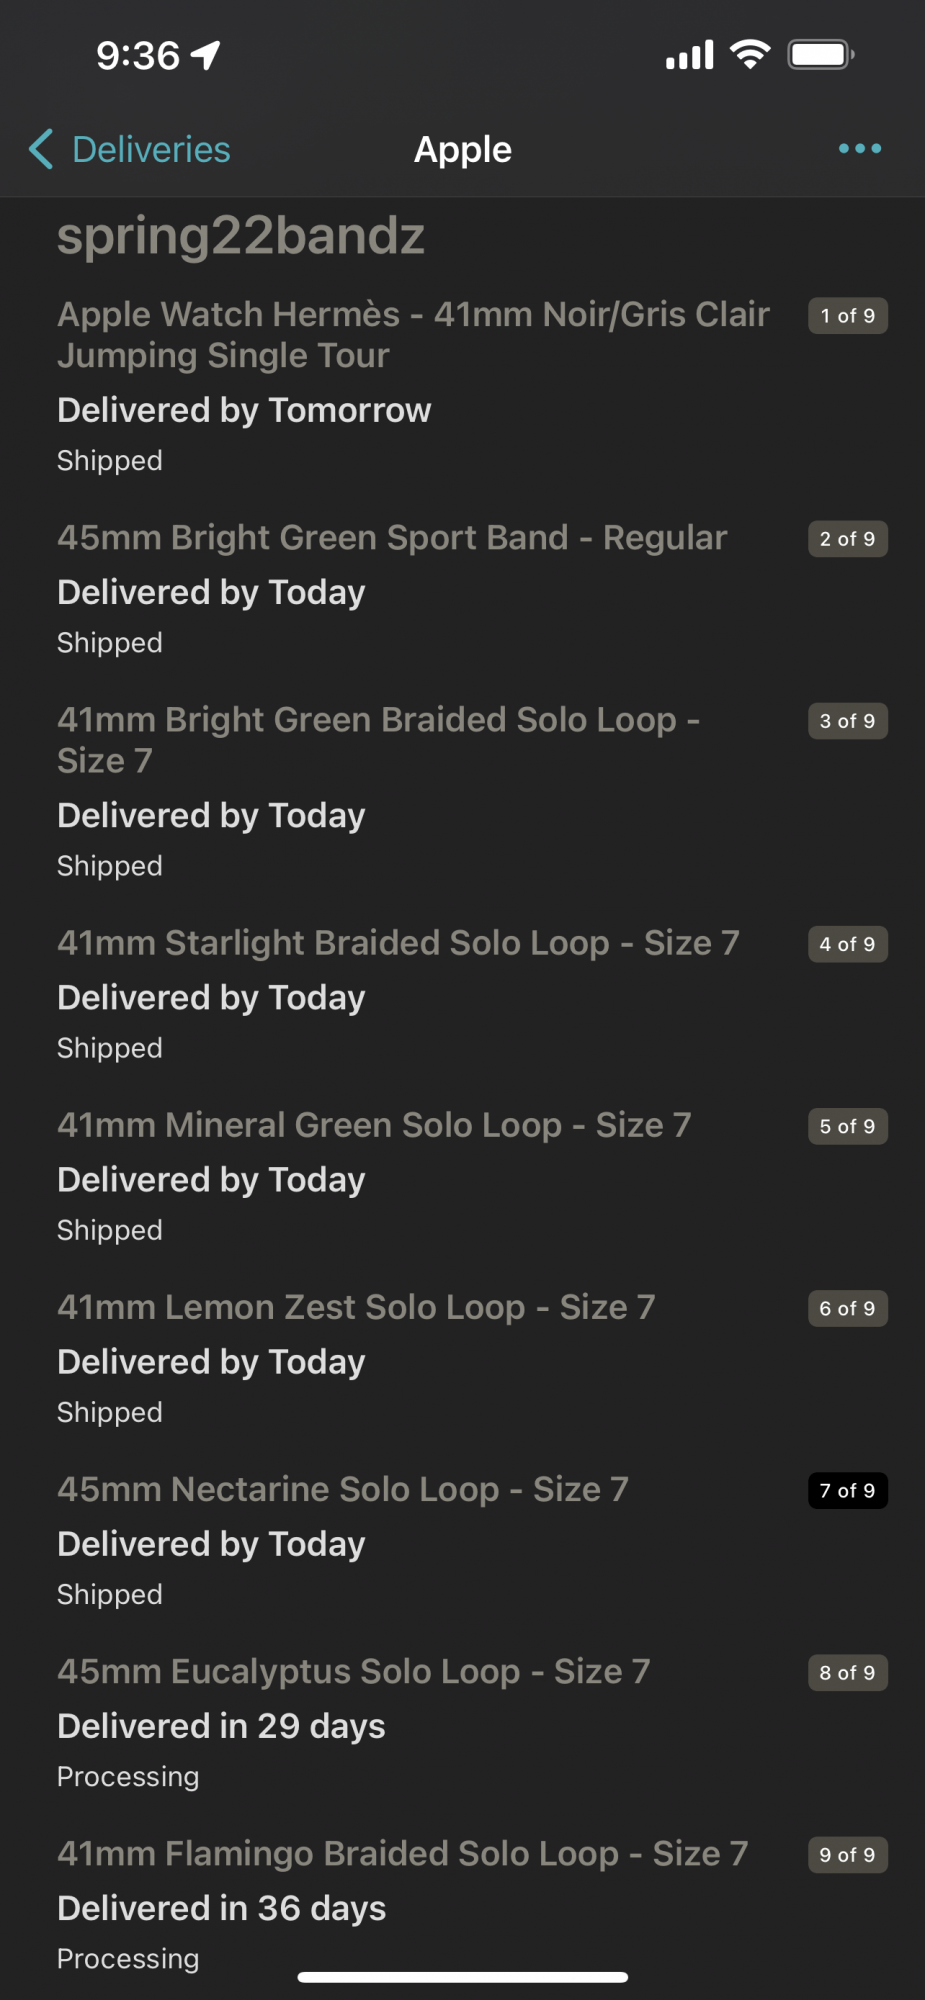Open the Apple Watch Hermès delivery item
The width and height of the screenshot is (925, 2000).
pos(412,335)
